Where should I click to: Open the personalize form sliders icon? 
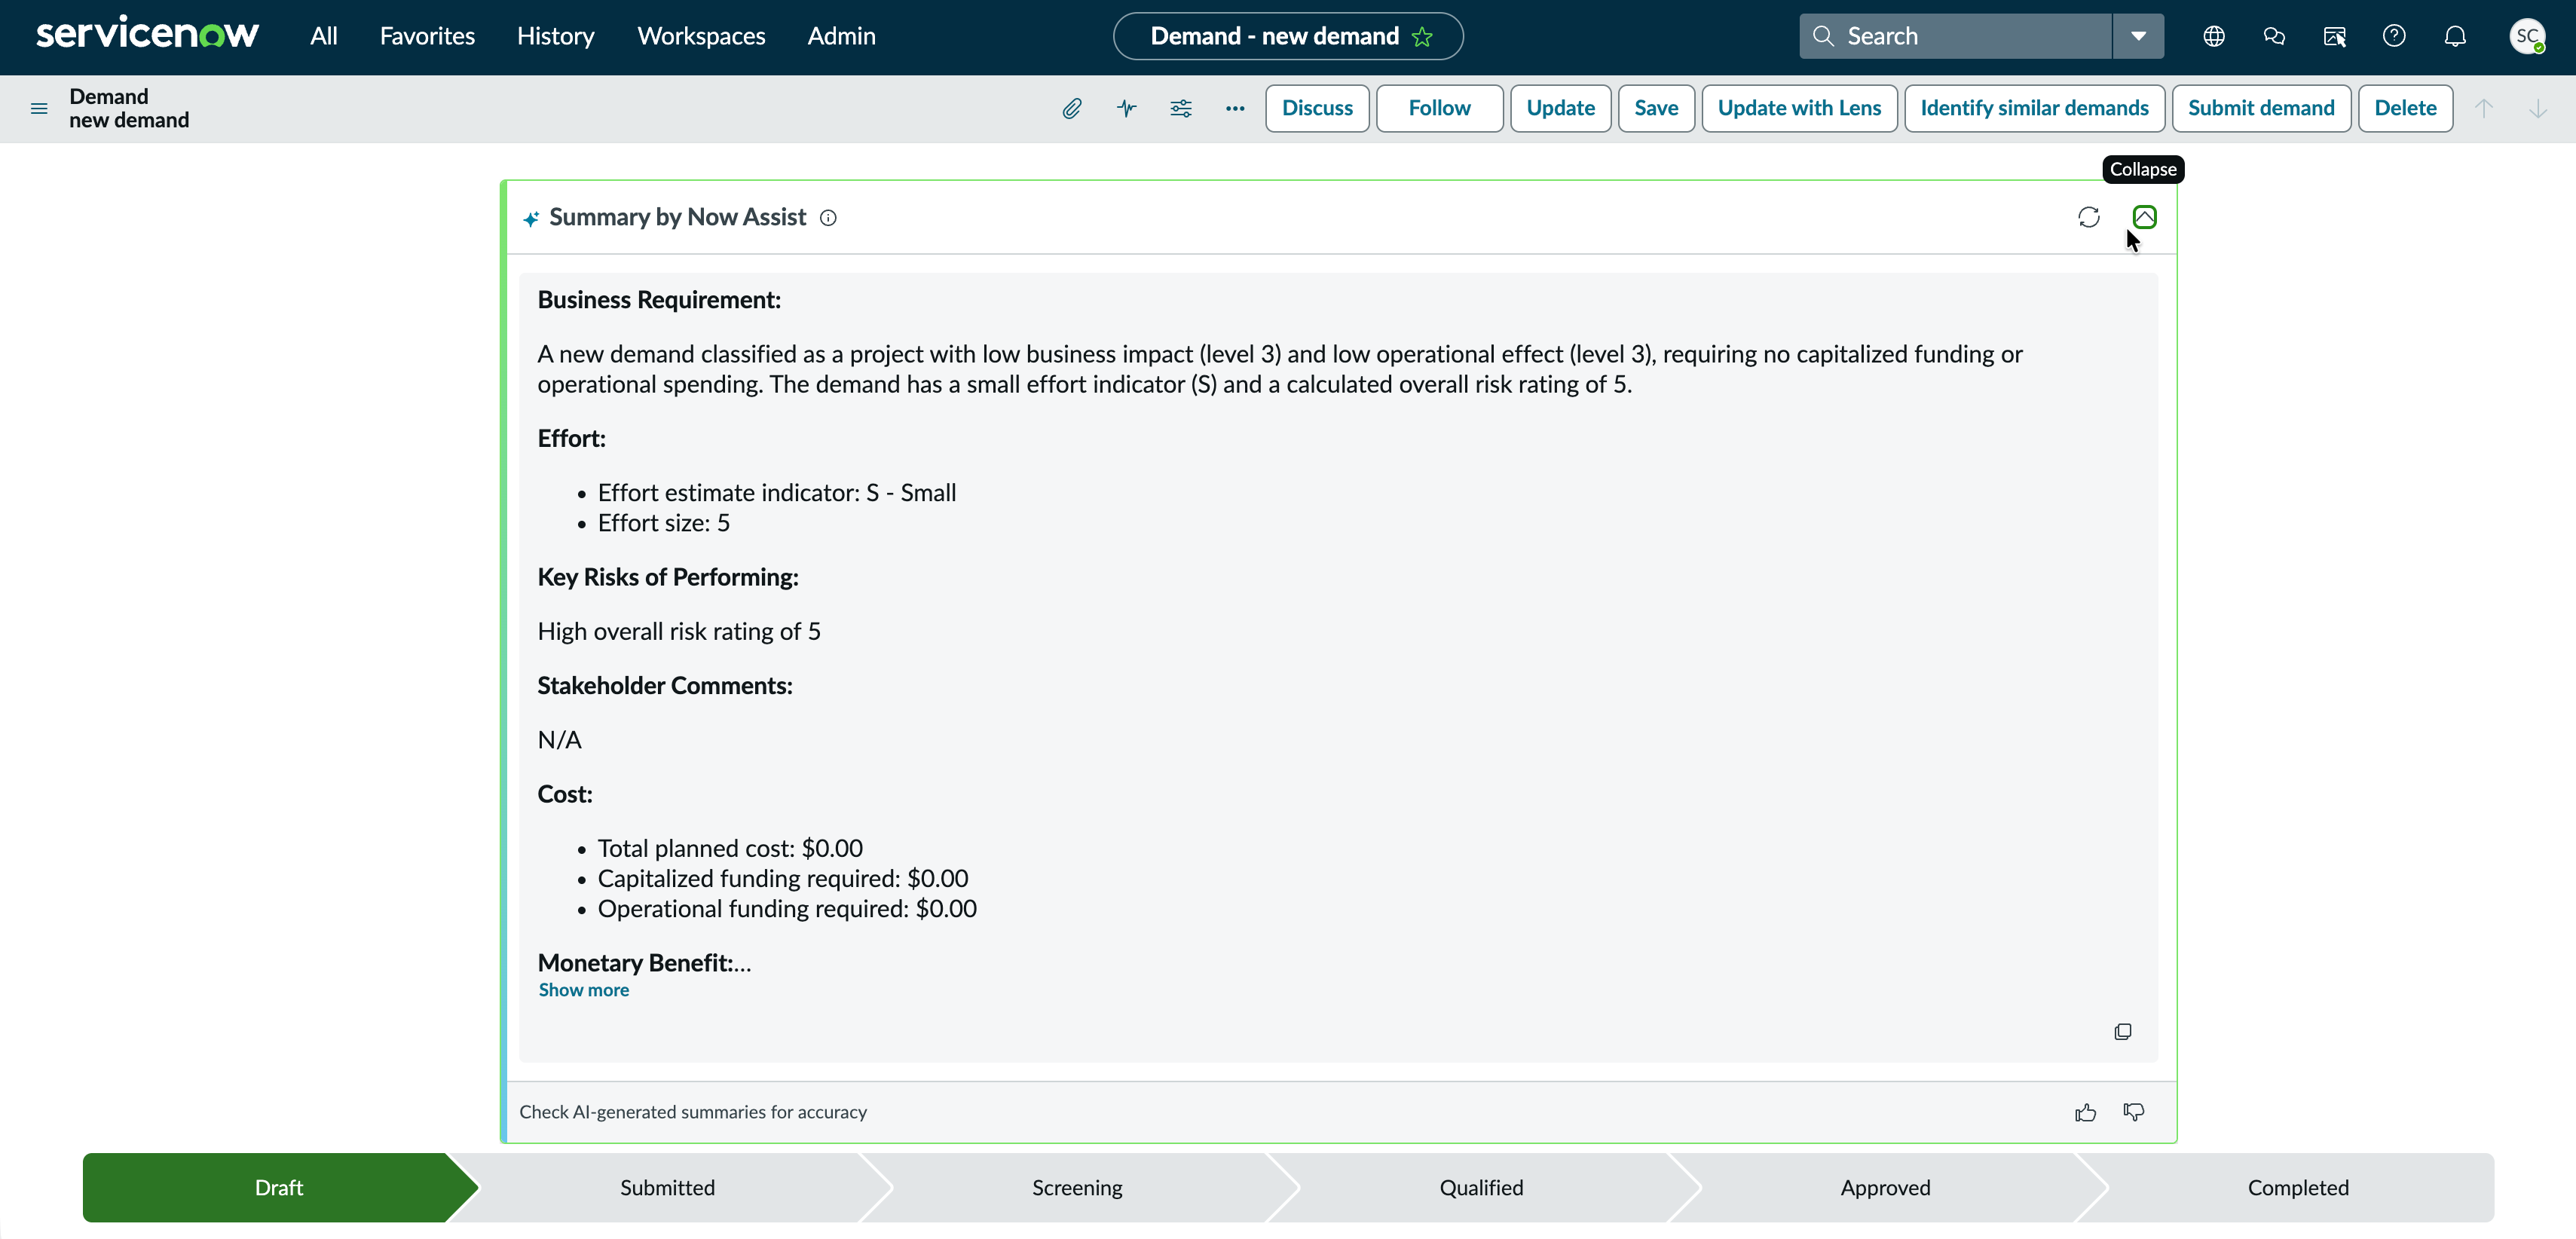pos(1181,108)
